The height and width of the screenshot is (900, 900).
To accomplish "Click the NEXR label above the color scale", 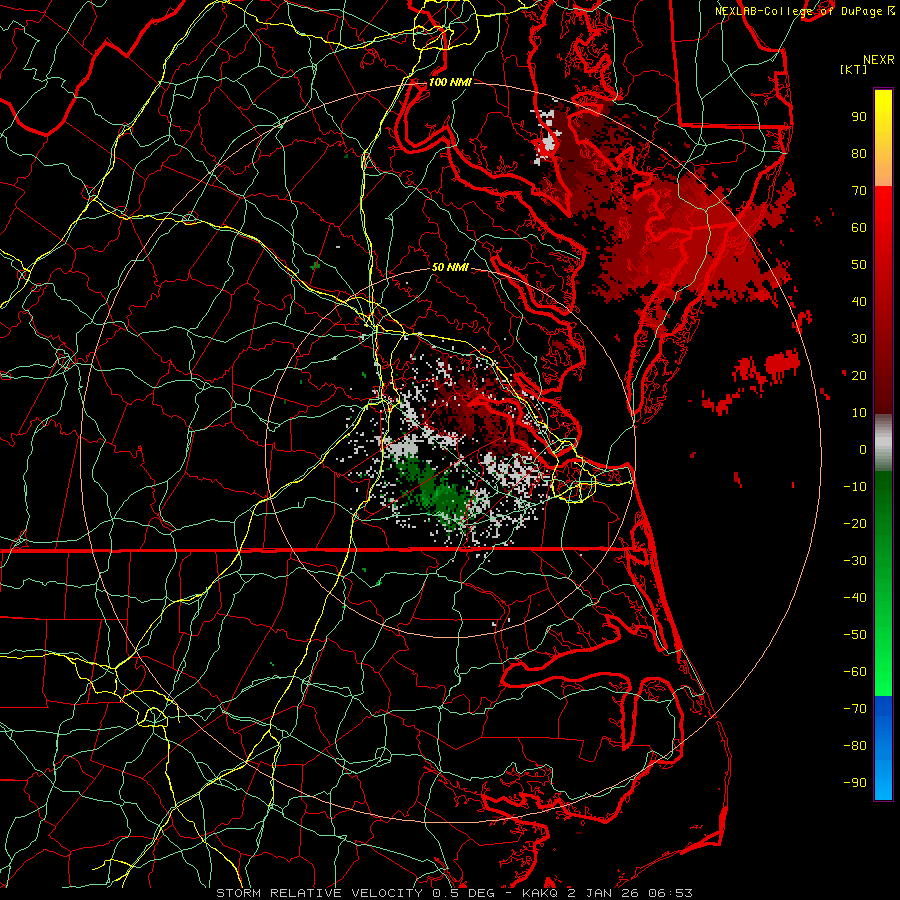I will click(x=879, y=60).
